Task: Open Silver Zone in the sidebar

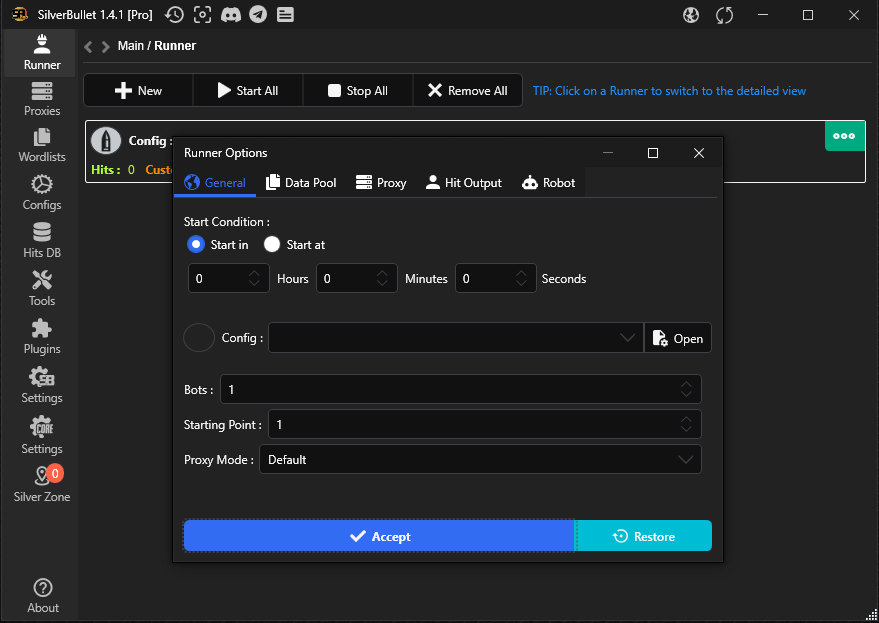Action: tap(42, 484)
